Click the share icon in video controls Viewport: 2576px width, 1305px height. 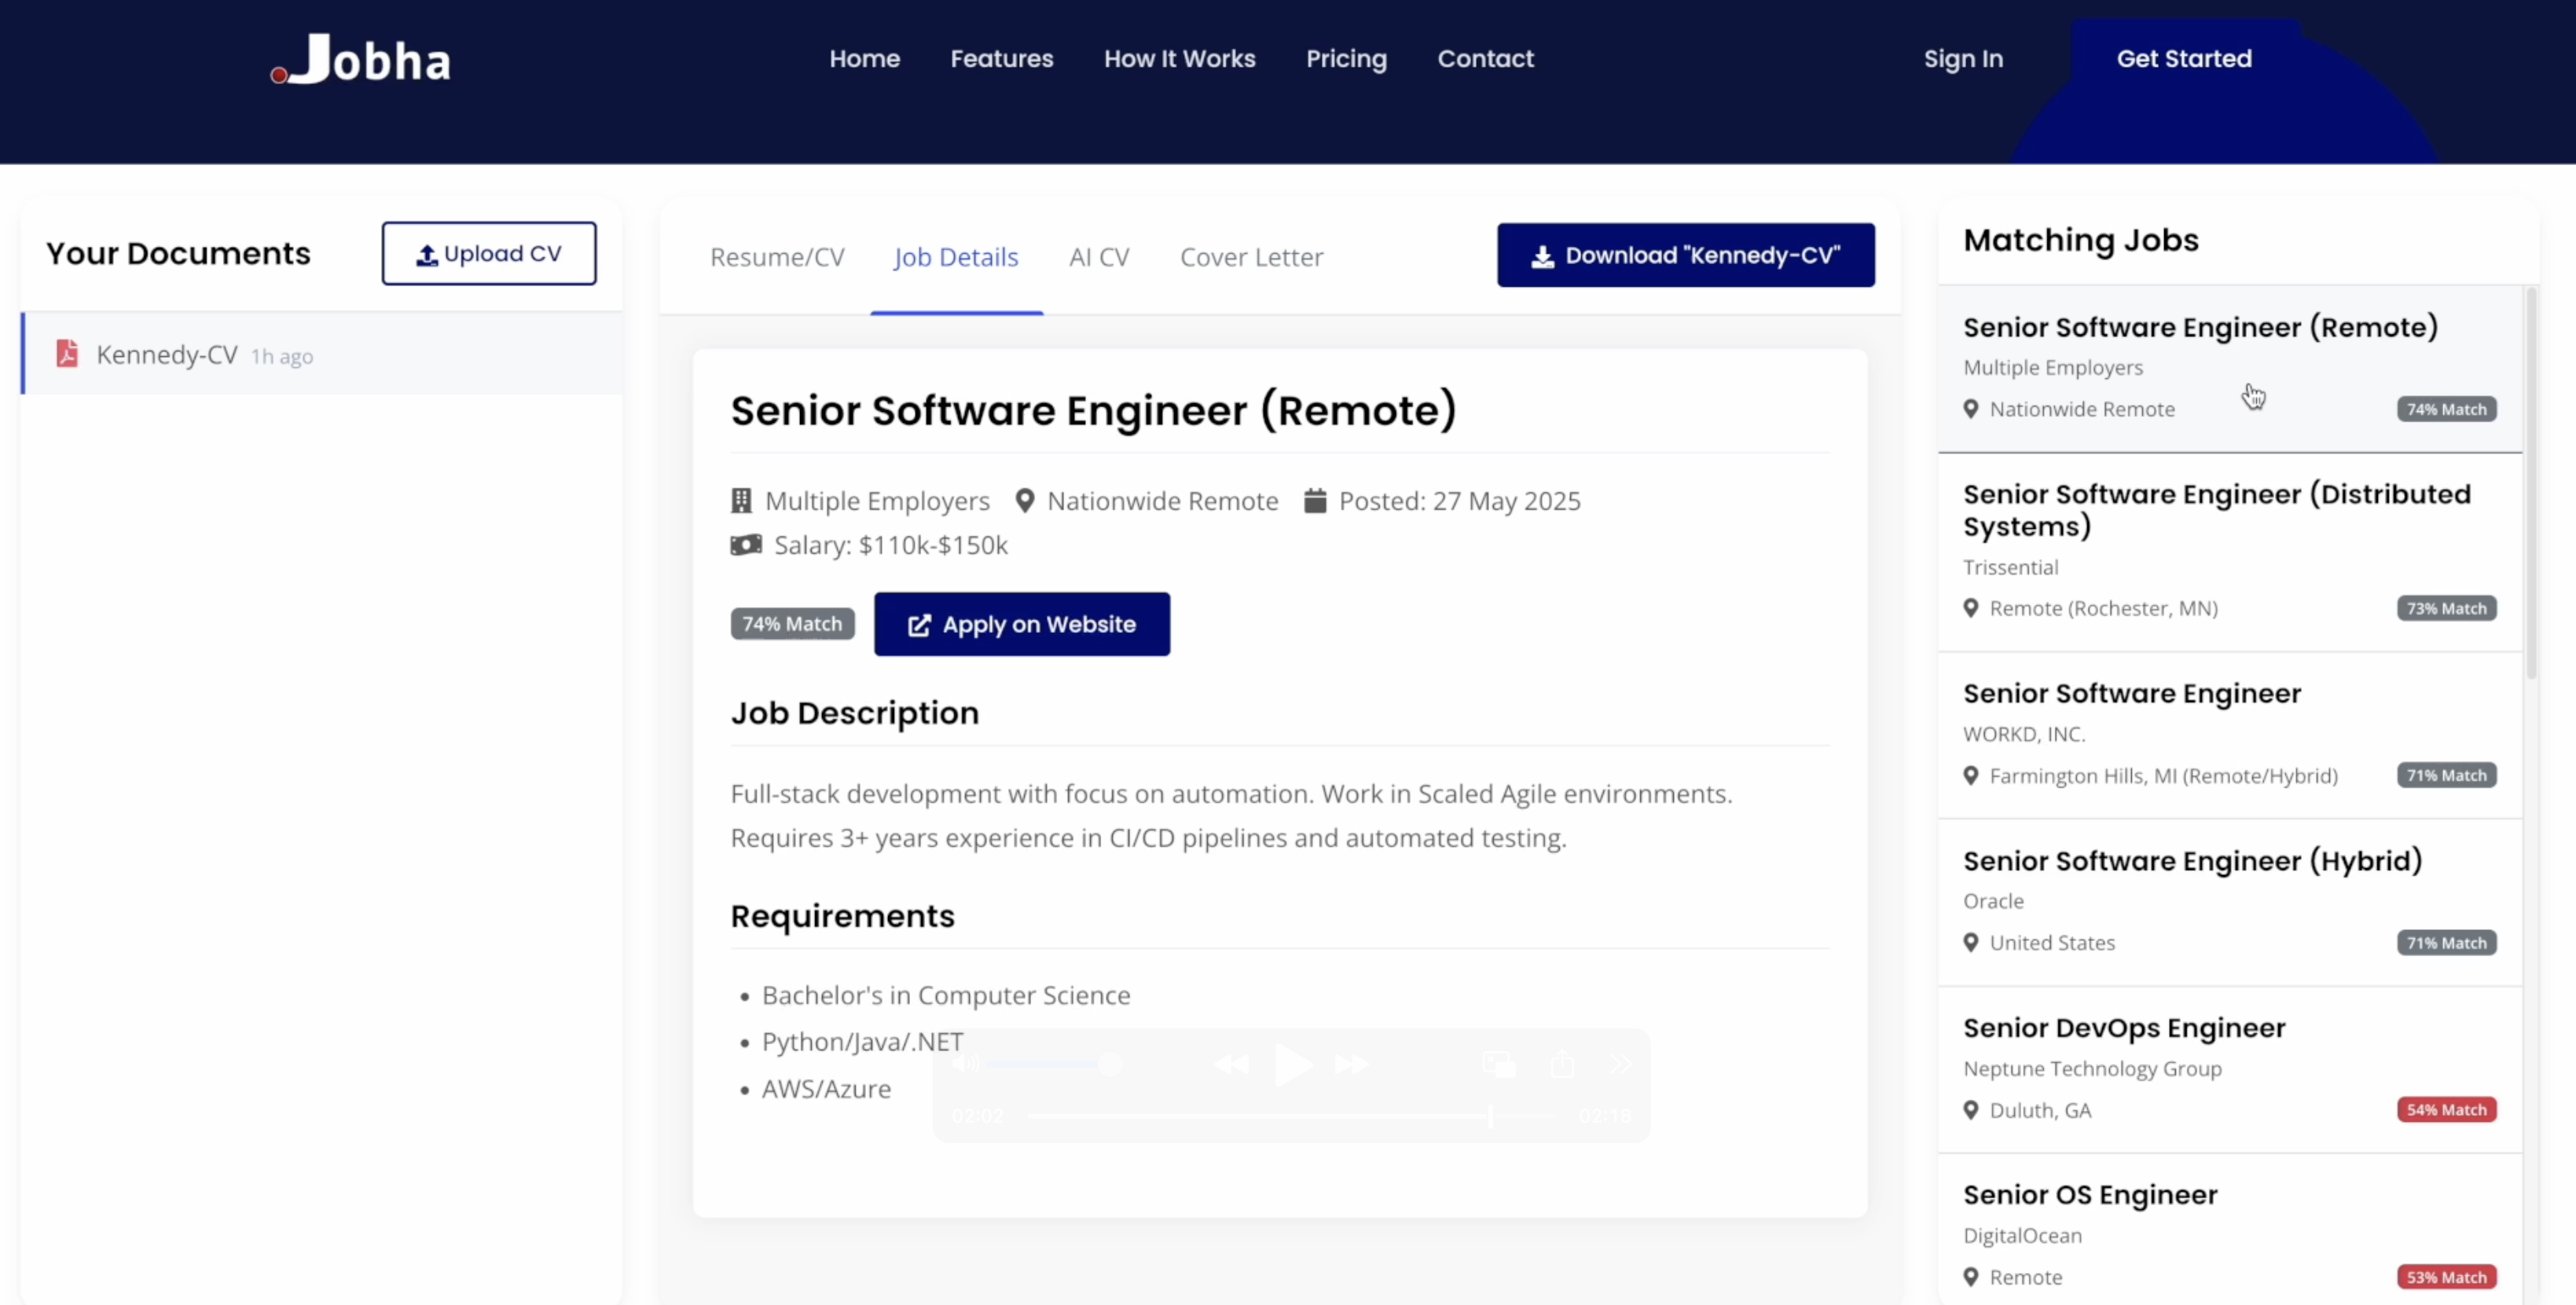coord(1562,1064)
